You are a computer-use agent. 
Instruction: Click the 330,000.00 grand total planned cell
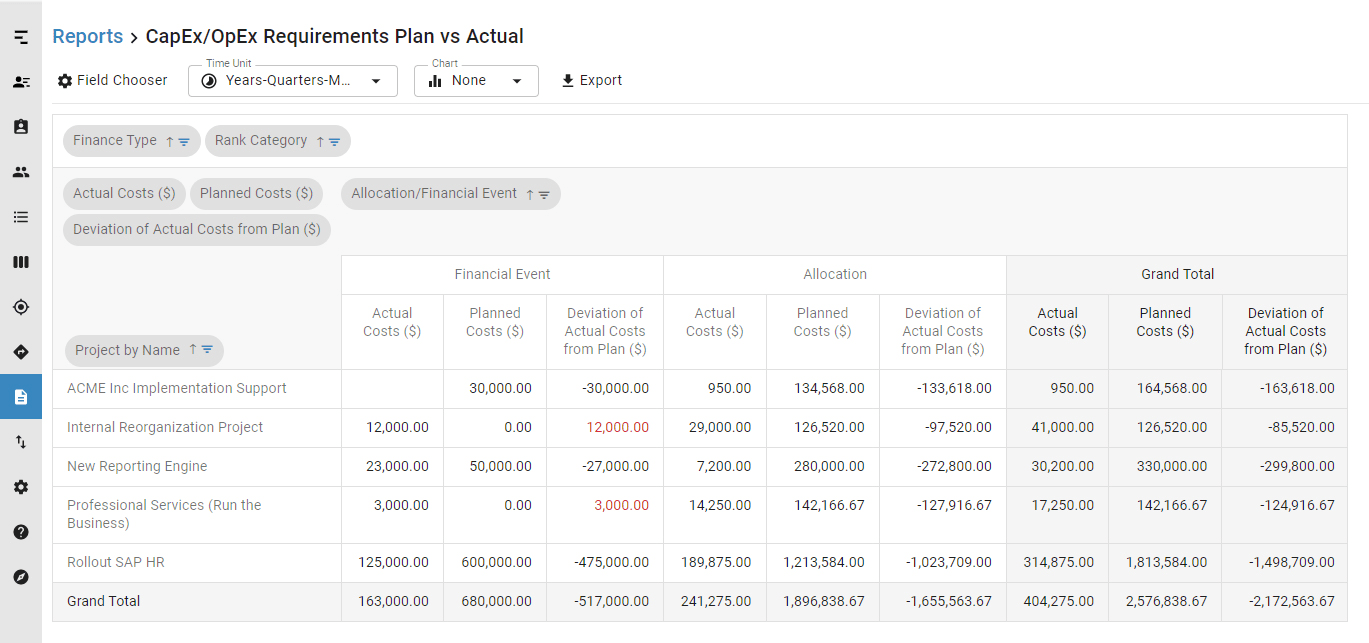[x=1165, y=467]
